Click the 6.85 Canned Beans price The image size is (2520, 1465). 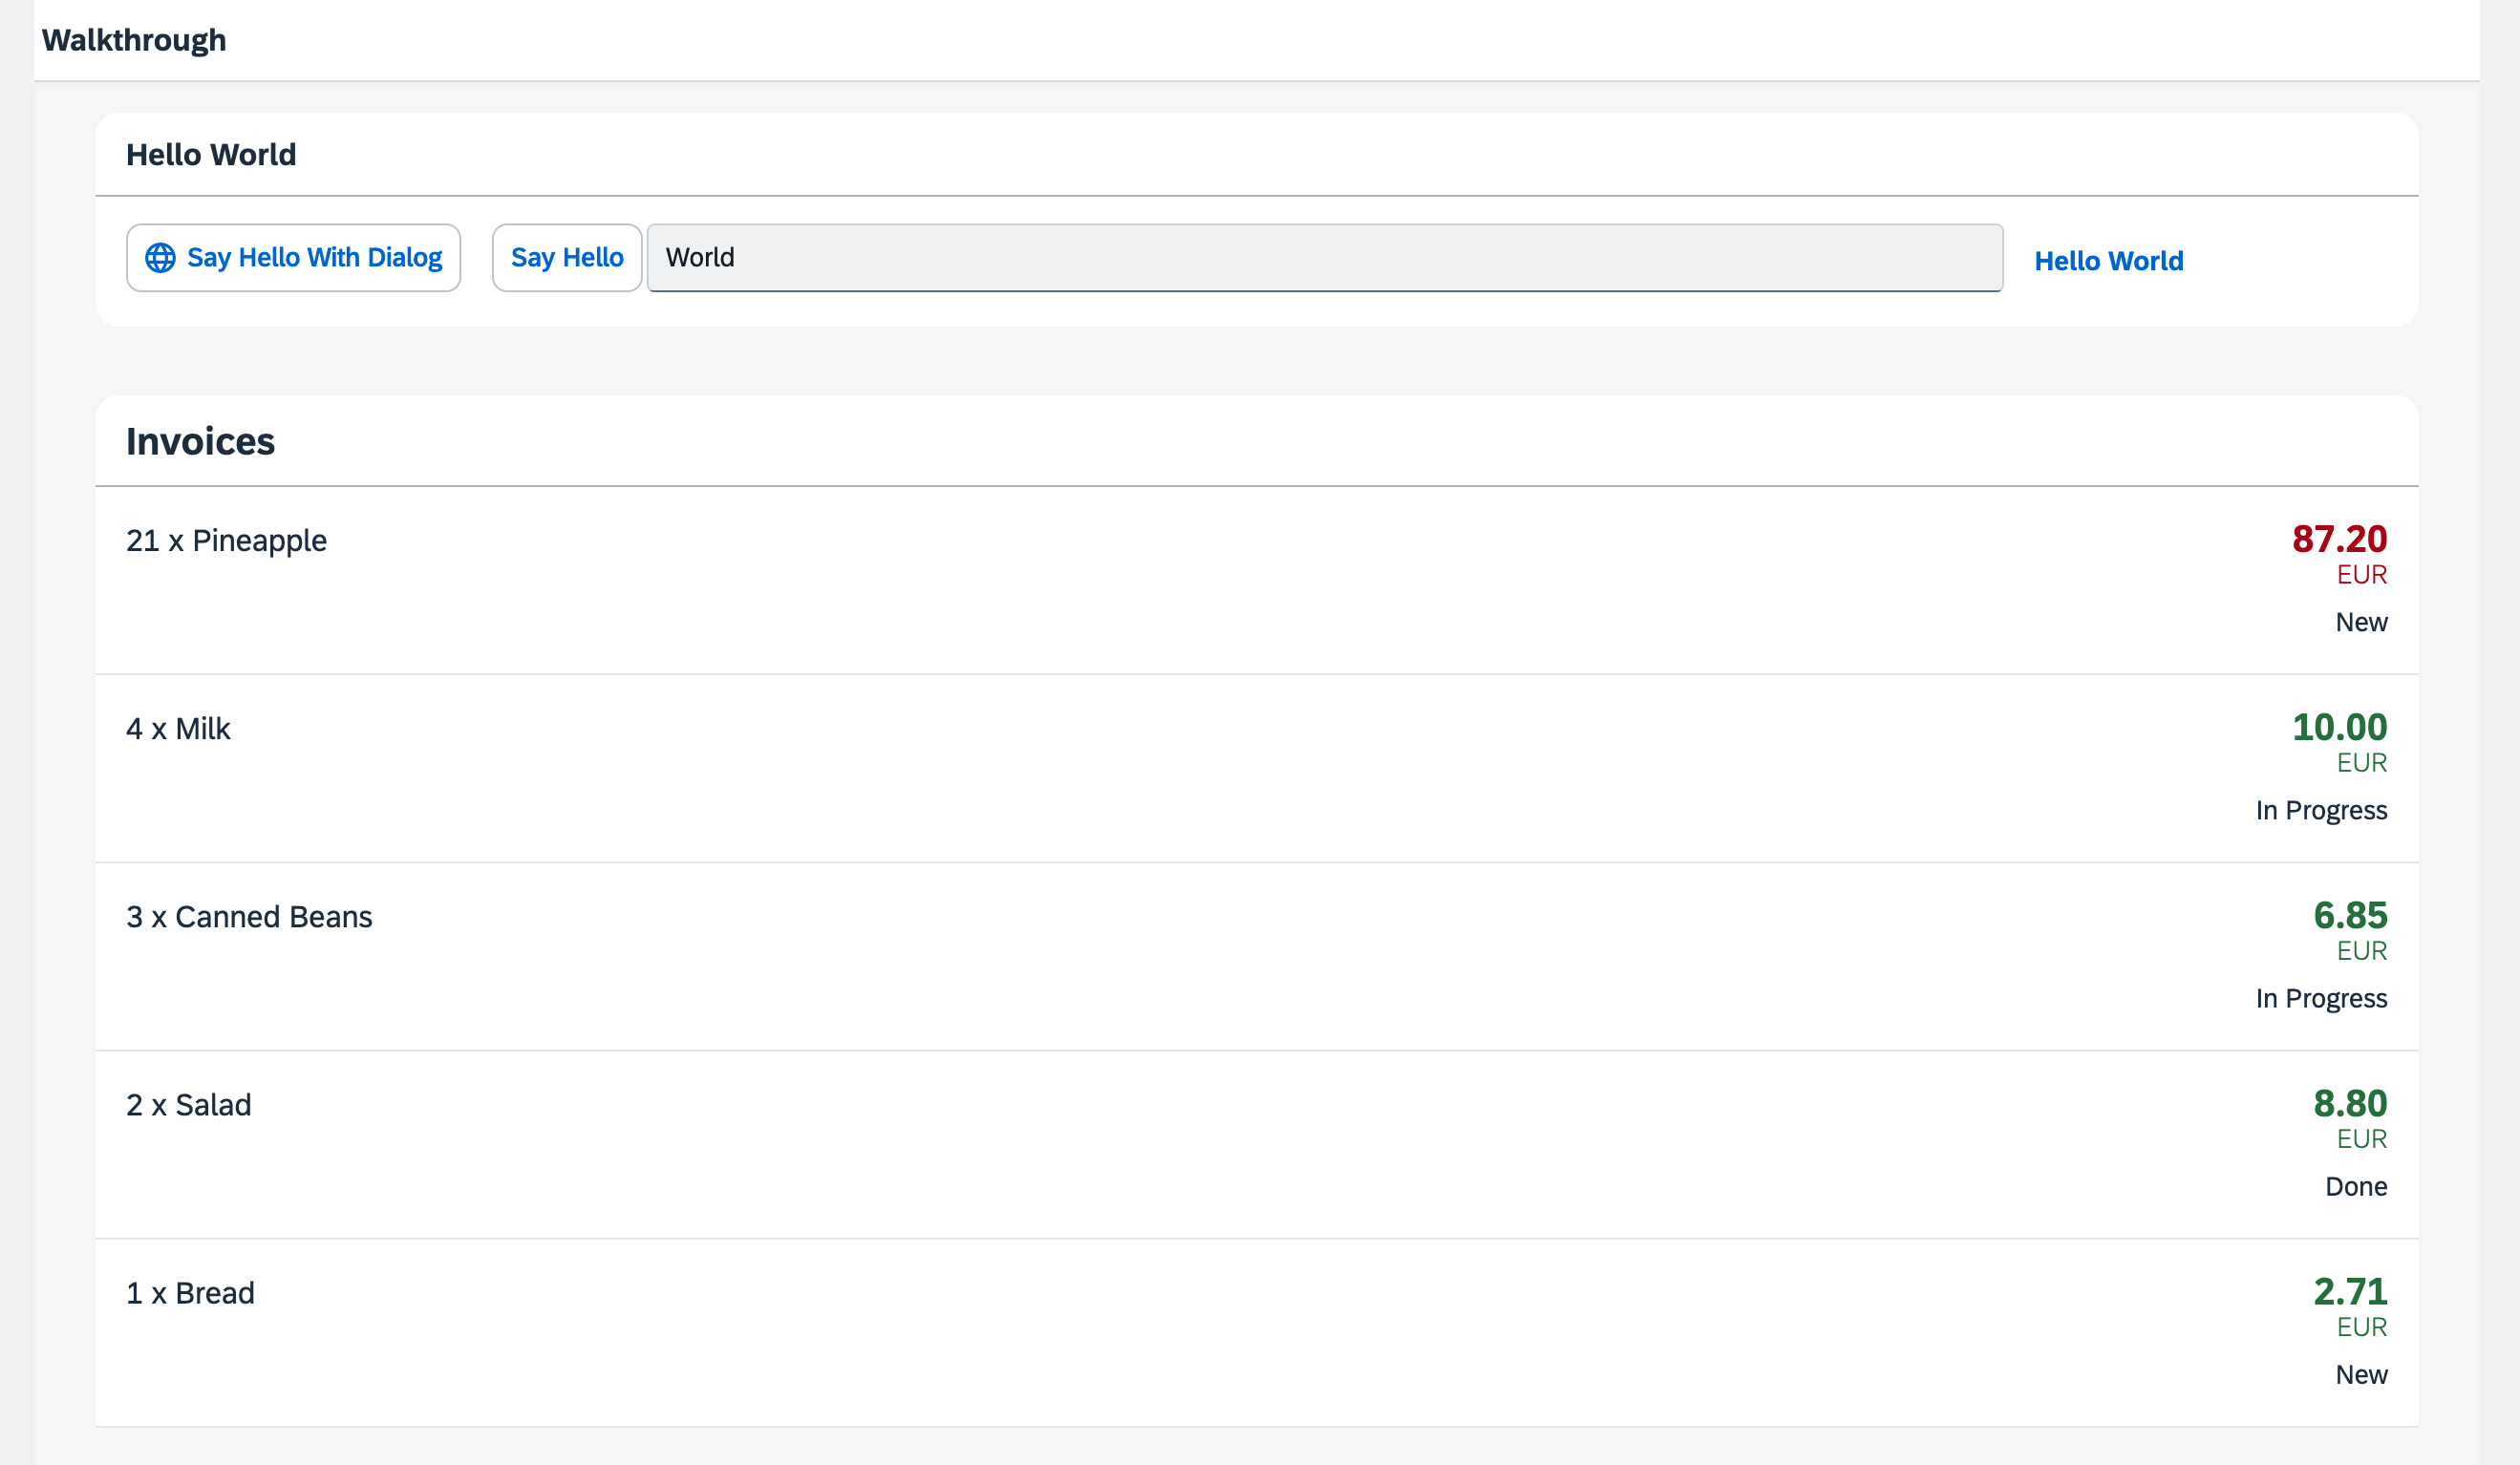2349,915
